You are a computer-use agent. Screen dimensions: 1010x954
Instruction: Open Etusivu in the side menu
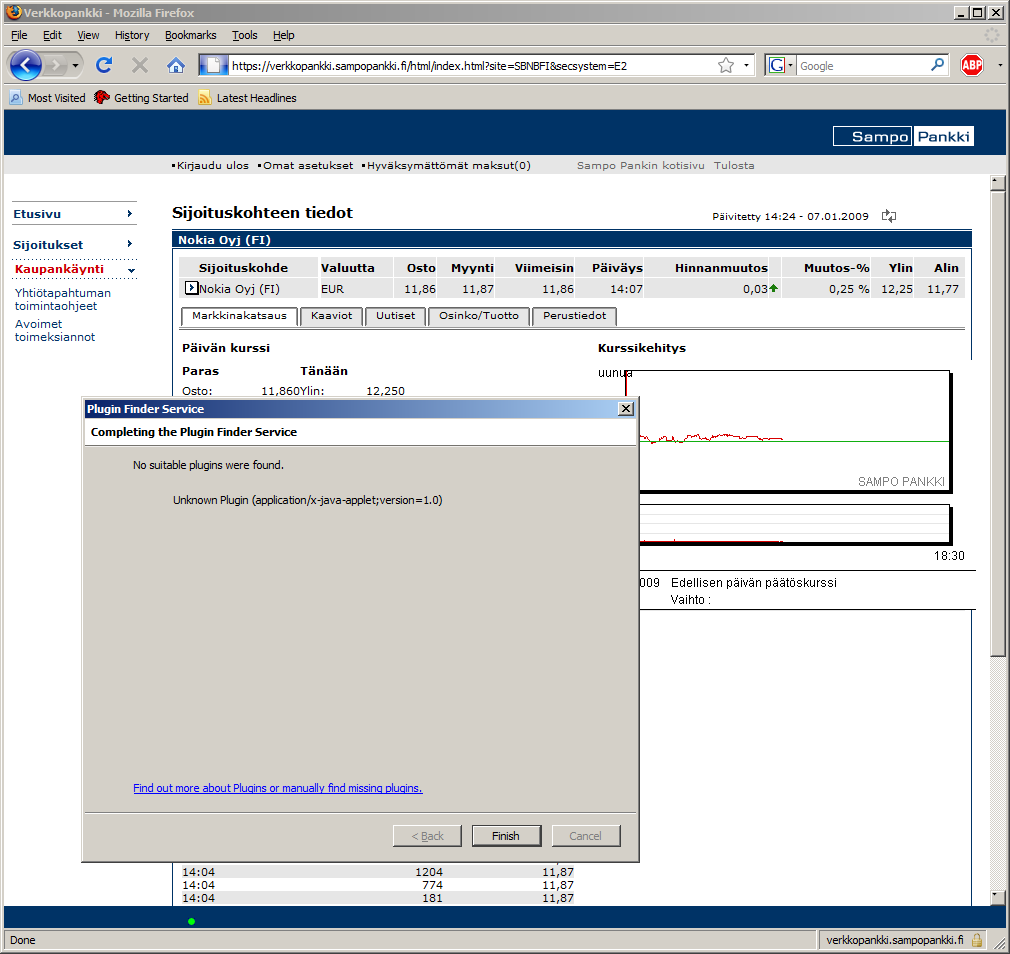pos(73,214)
